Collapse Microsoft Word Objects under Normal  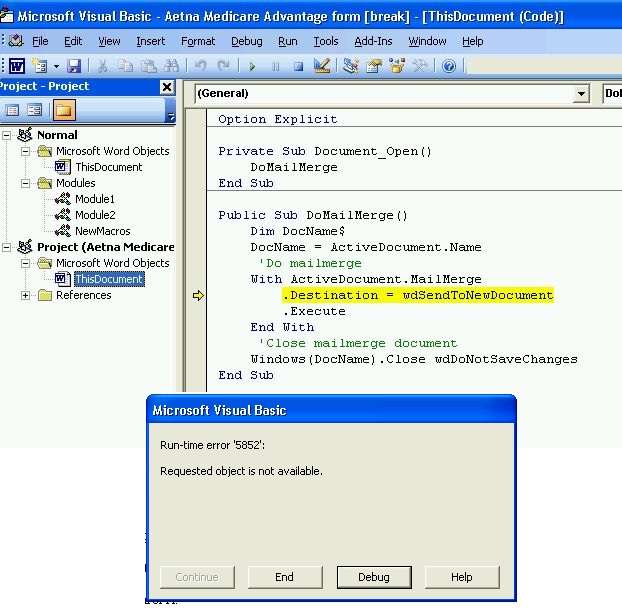pos(25,151)
